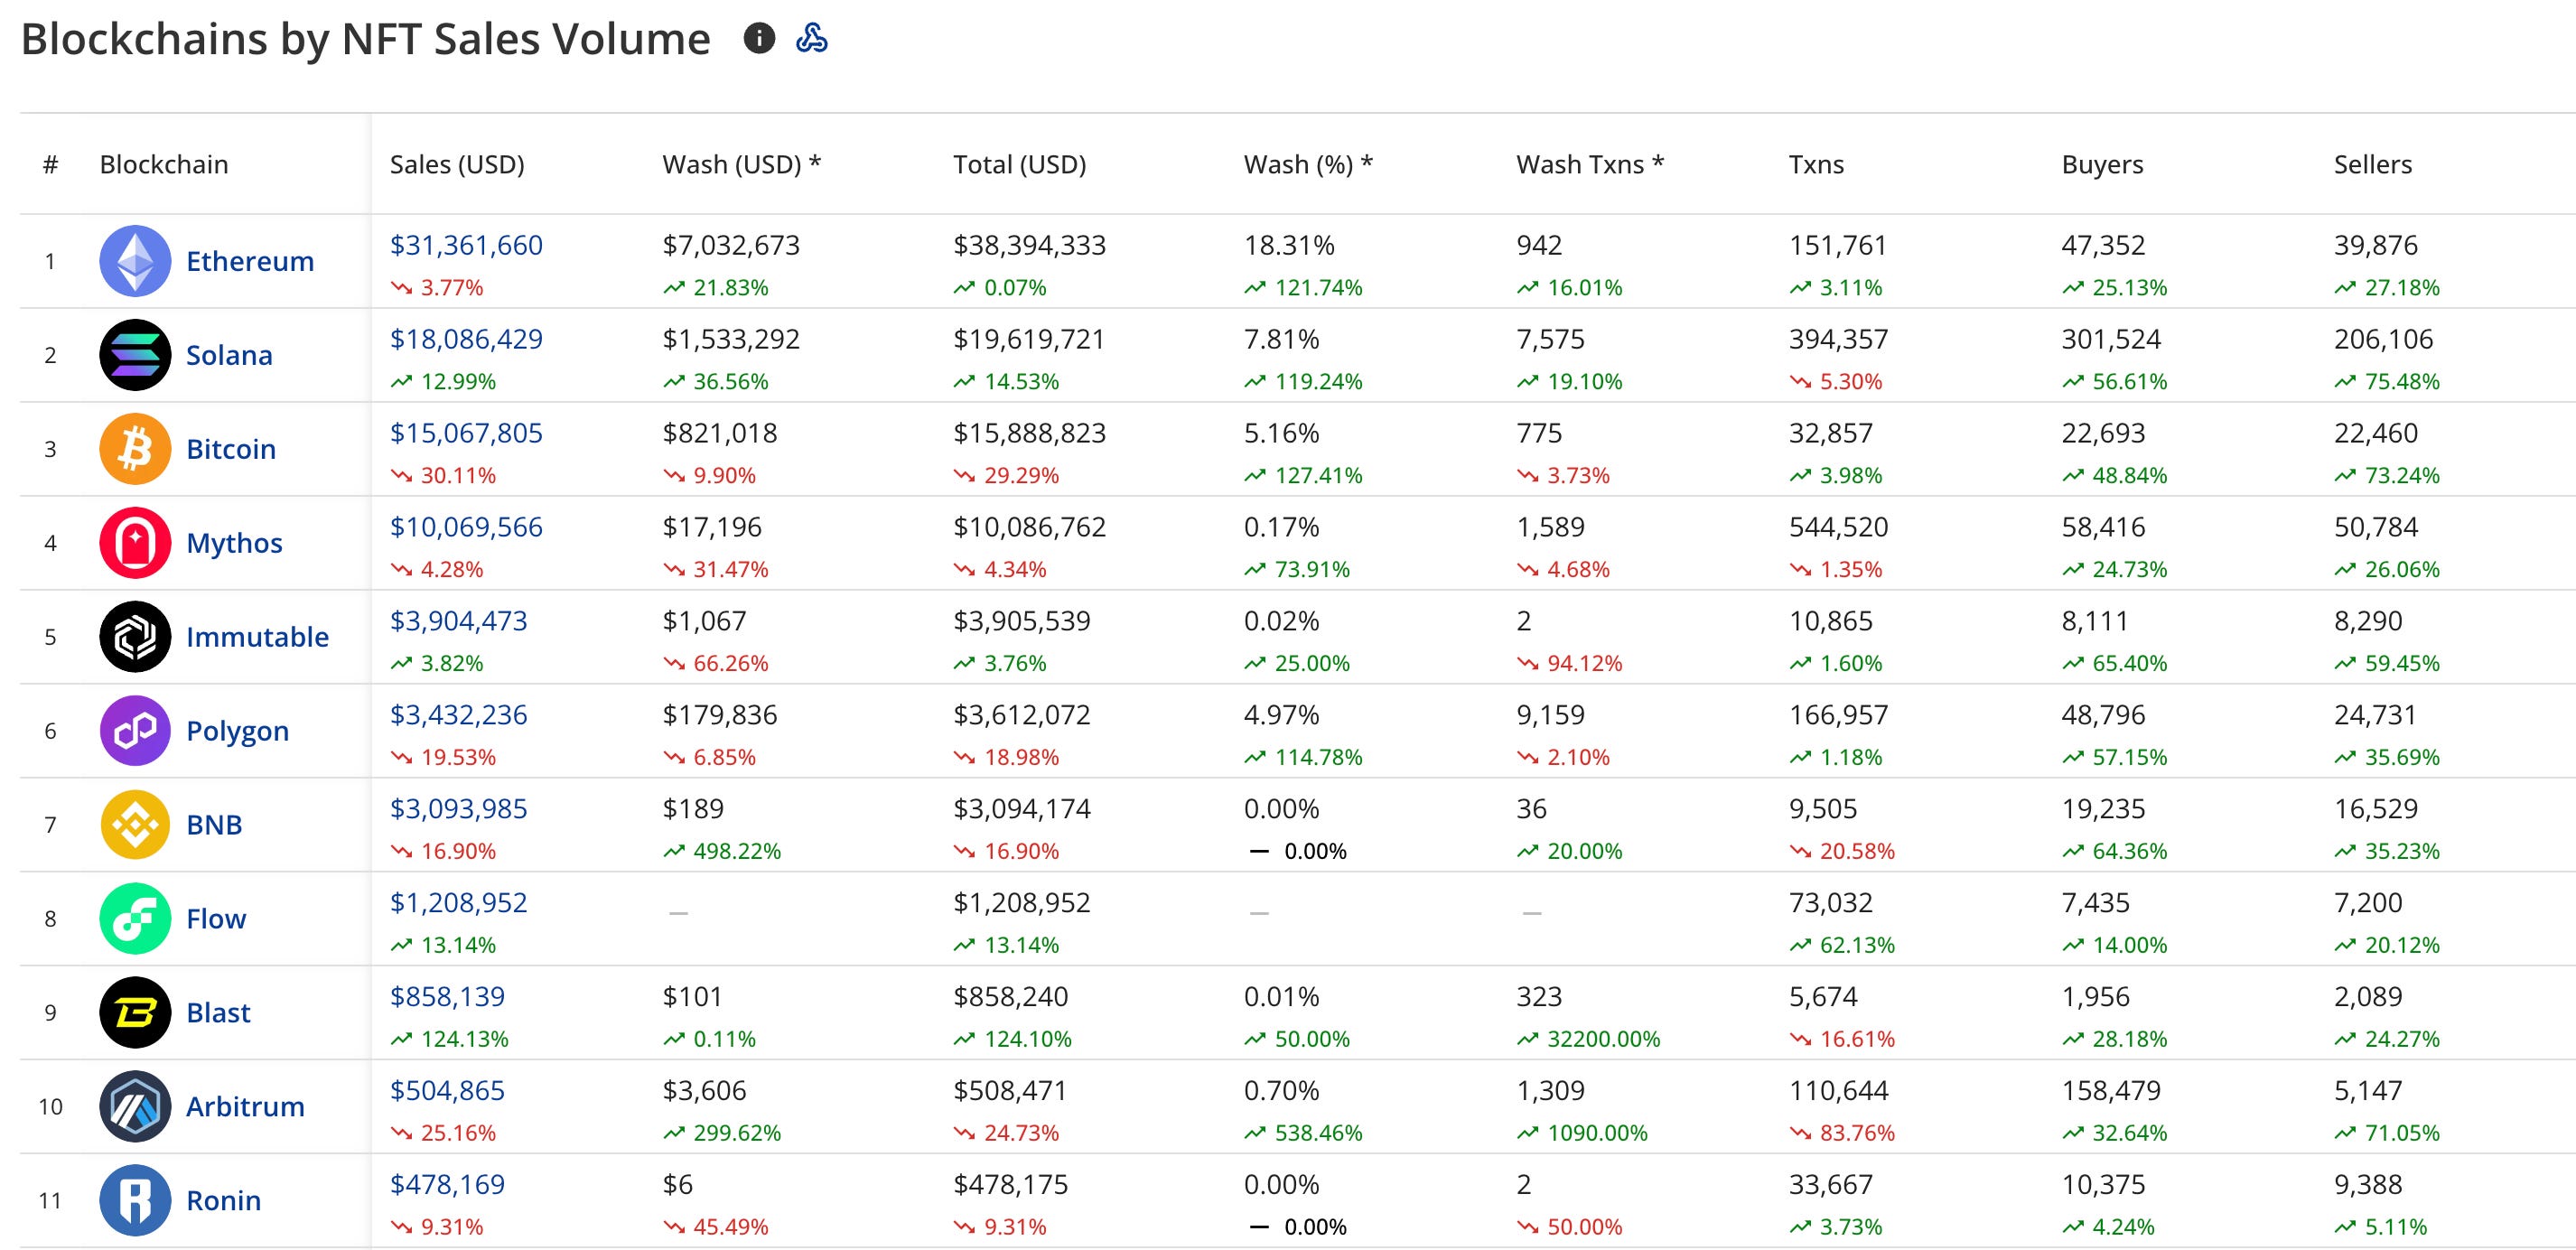Sort table by Sales (USD) header

[457, 164]
